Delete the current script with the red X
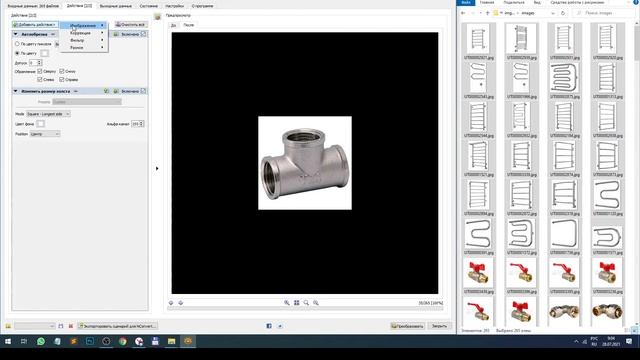Image resolution: width=640 pixels, height=360 pixels. (71, 326)
